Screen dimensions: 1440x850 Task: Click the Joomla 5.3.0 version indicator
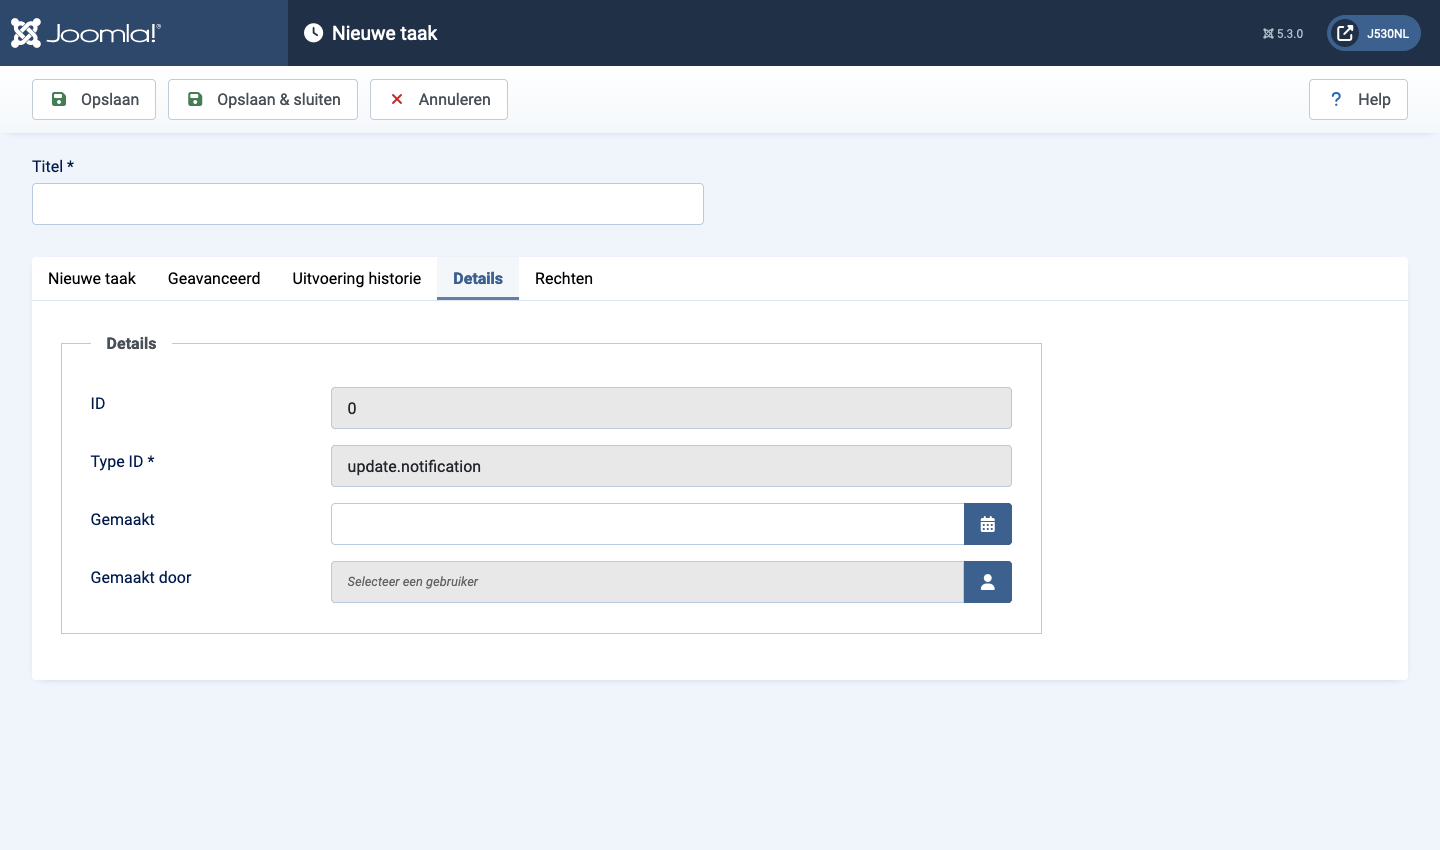(x=1283, y=34)
